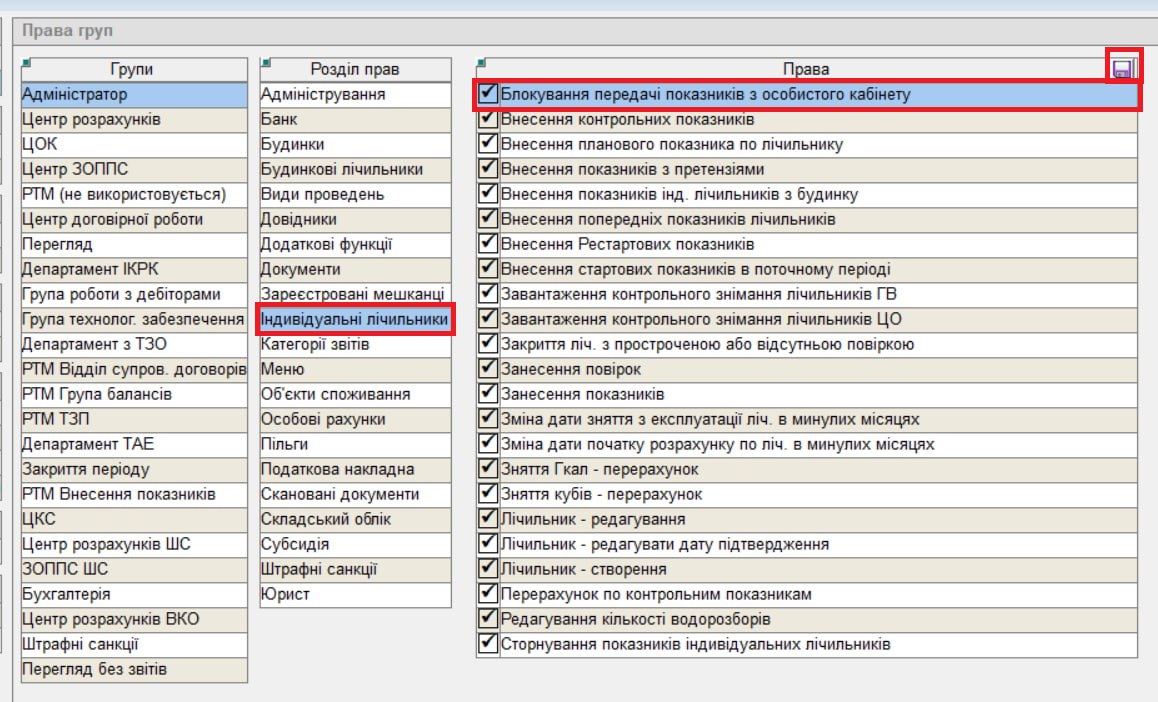Toggle Внесення контрольних показників checkbox
This screenshot has width=1158, height=702.
click(x=489, y=119)
